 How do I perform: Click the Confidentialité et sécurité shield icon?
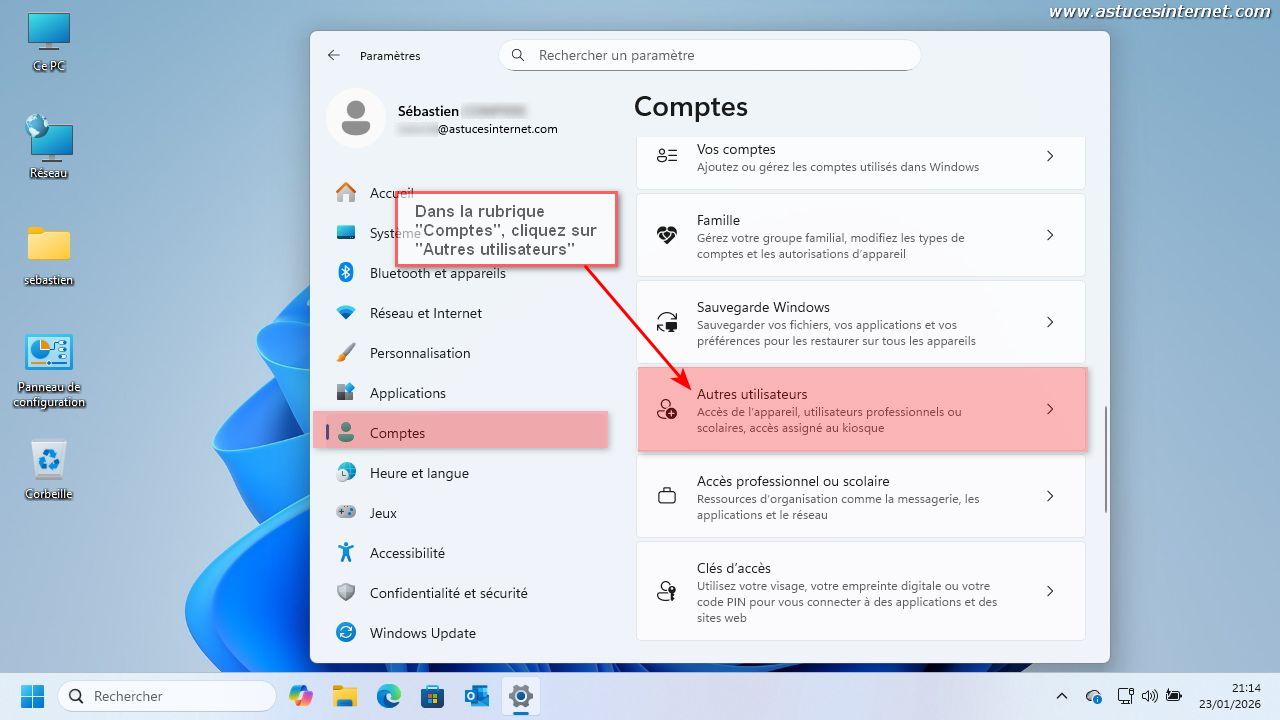point(346,593)
